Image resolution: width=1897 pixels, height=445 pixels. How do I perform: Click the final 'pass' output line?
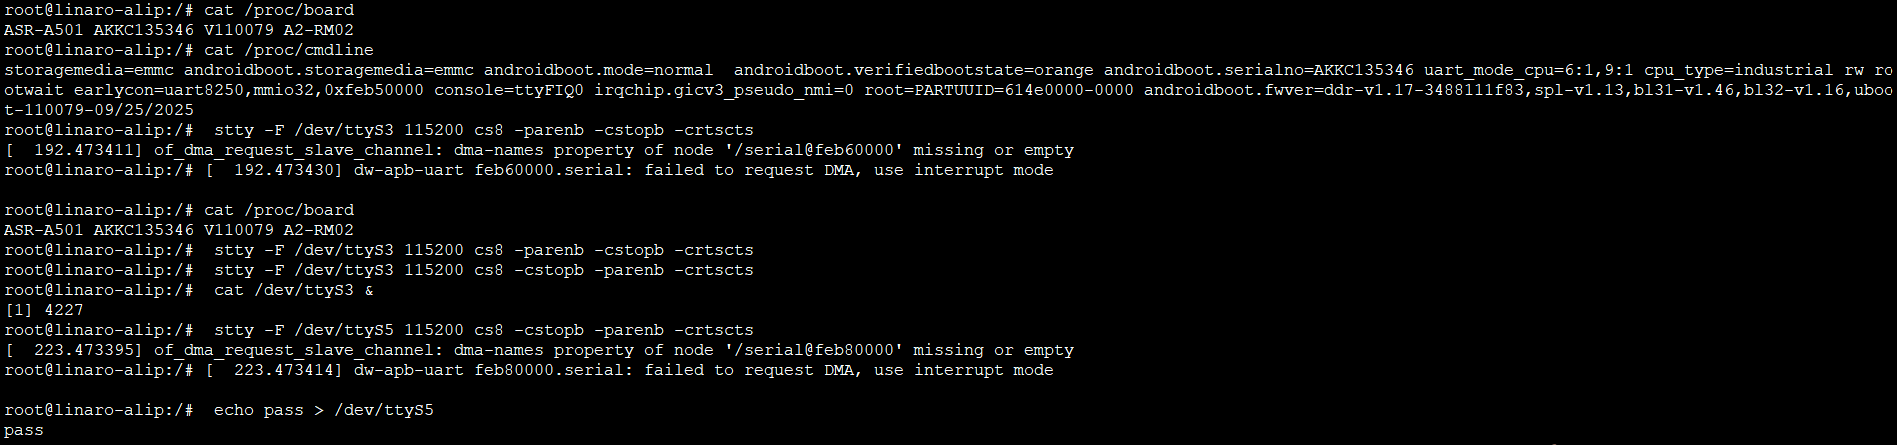(x=24, y=430)
